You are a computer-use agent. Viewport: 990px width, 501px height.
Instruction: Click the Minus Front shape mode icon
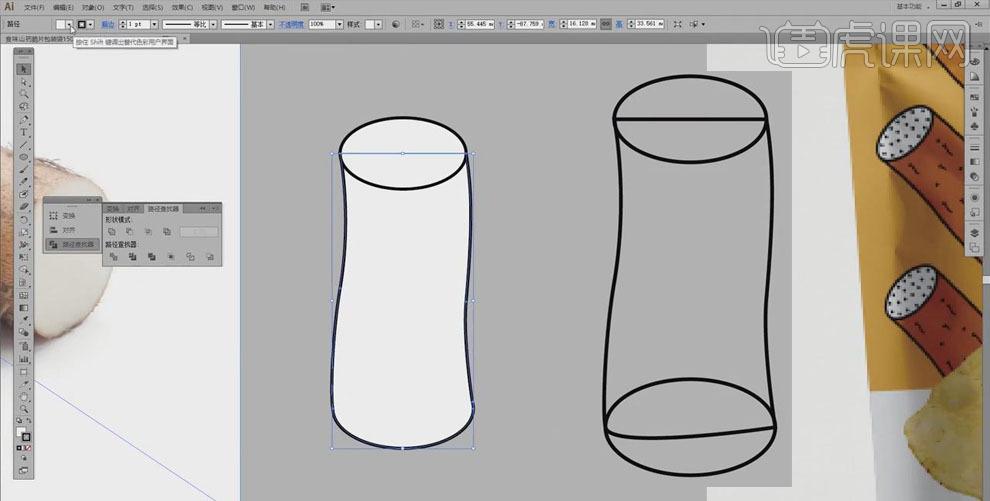click(x=129, y=232)
